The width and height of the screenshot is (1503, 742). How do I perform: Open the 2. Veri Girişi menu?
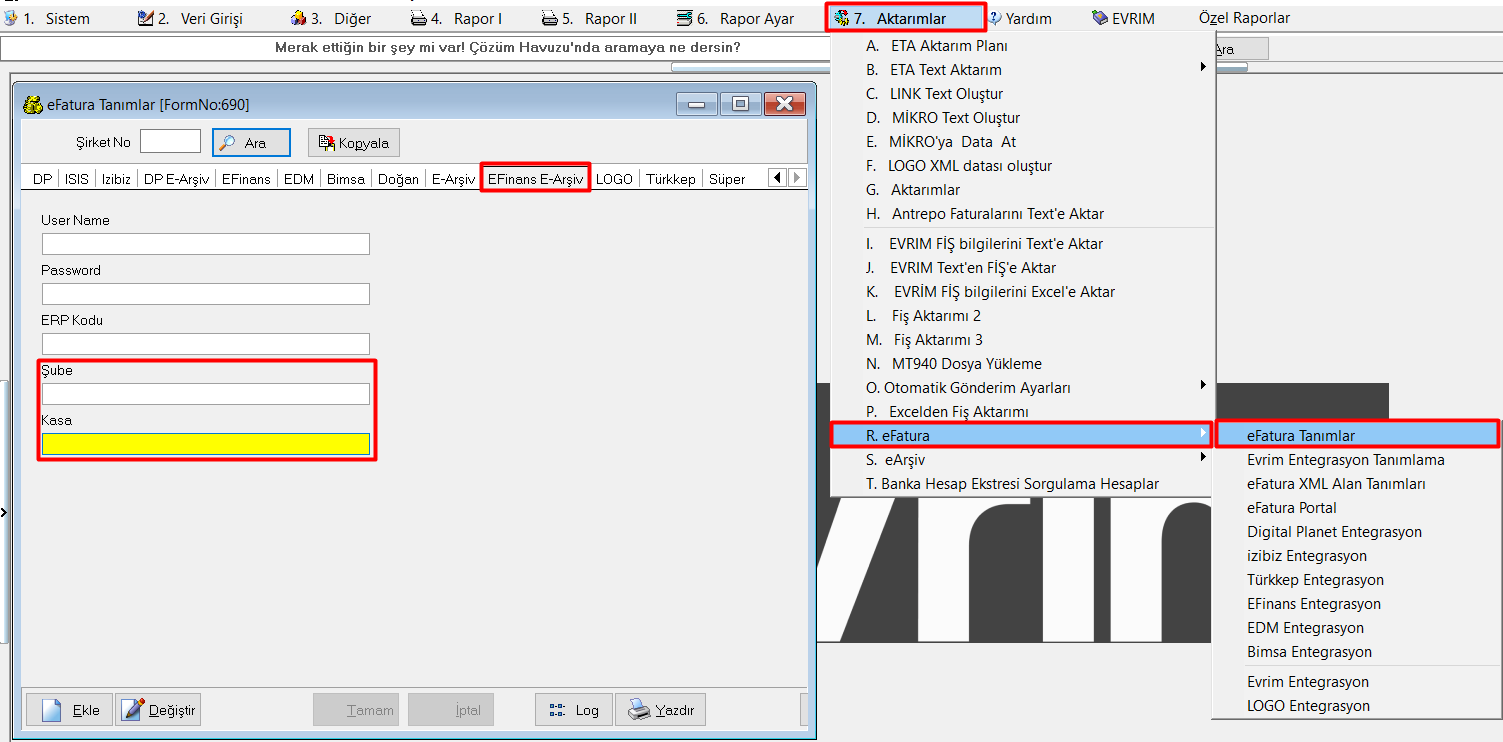point(189,18)
